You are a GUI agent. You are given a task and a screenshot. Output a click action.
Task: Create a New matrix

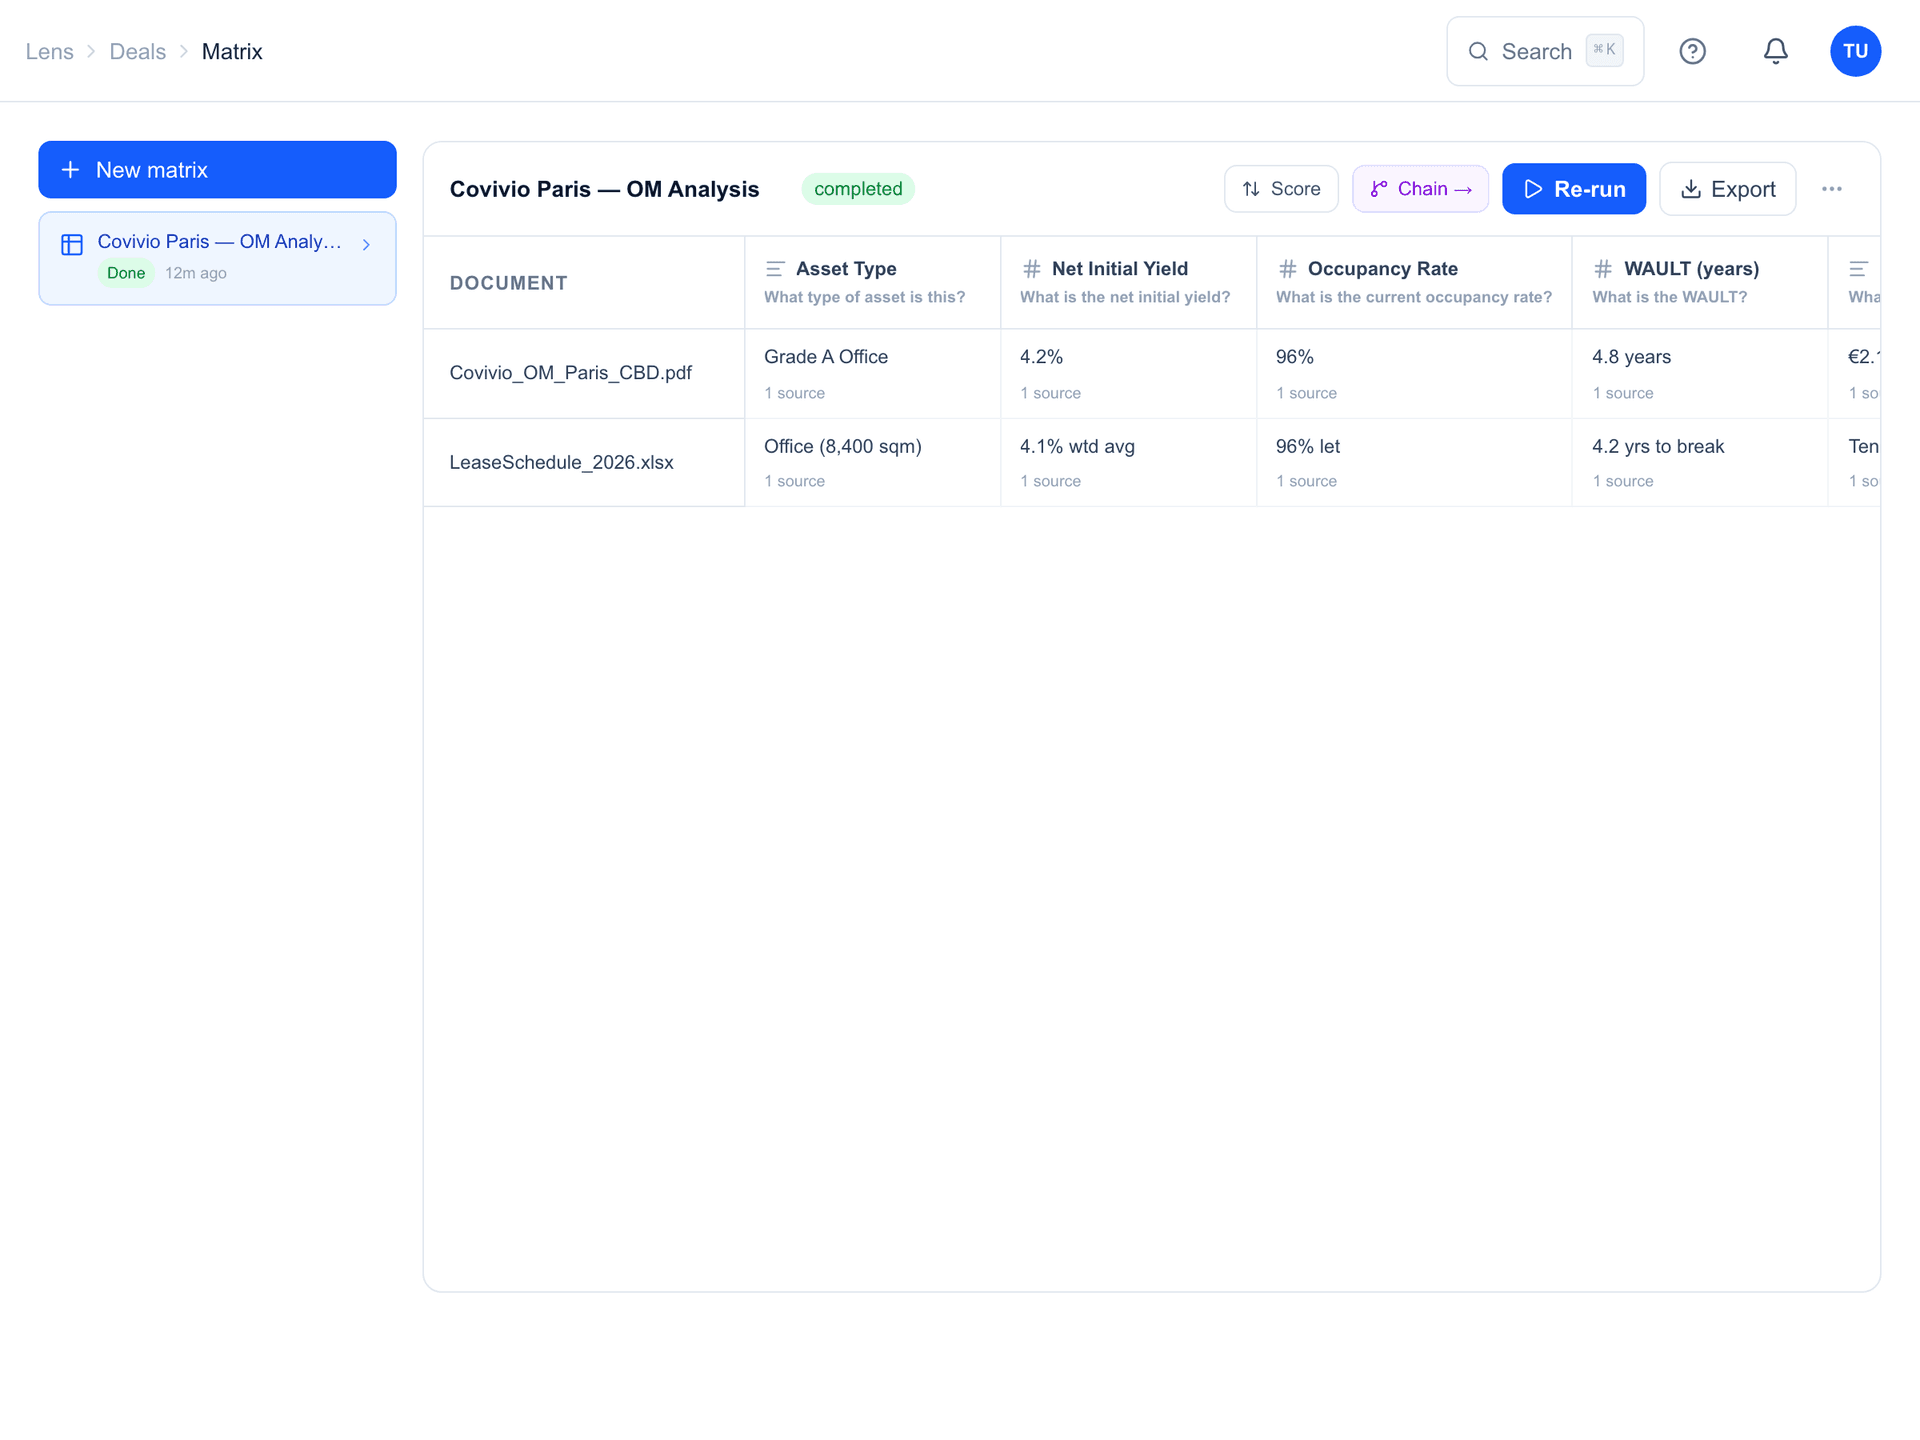coord(217,170)
